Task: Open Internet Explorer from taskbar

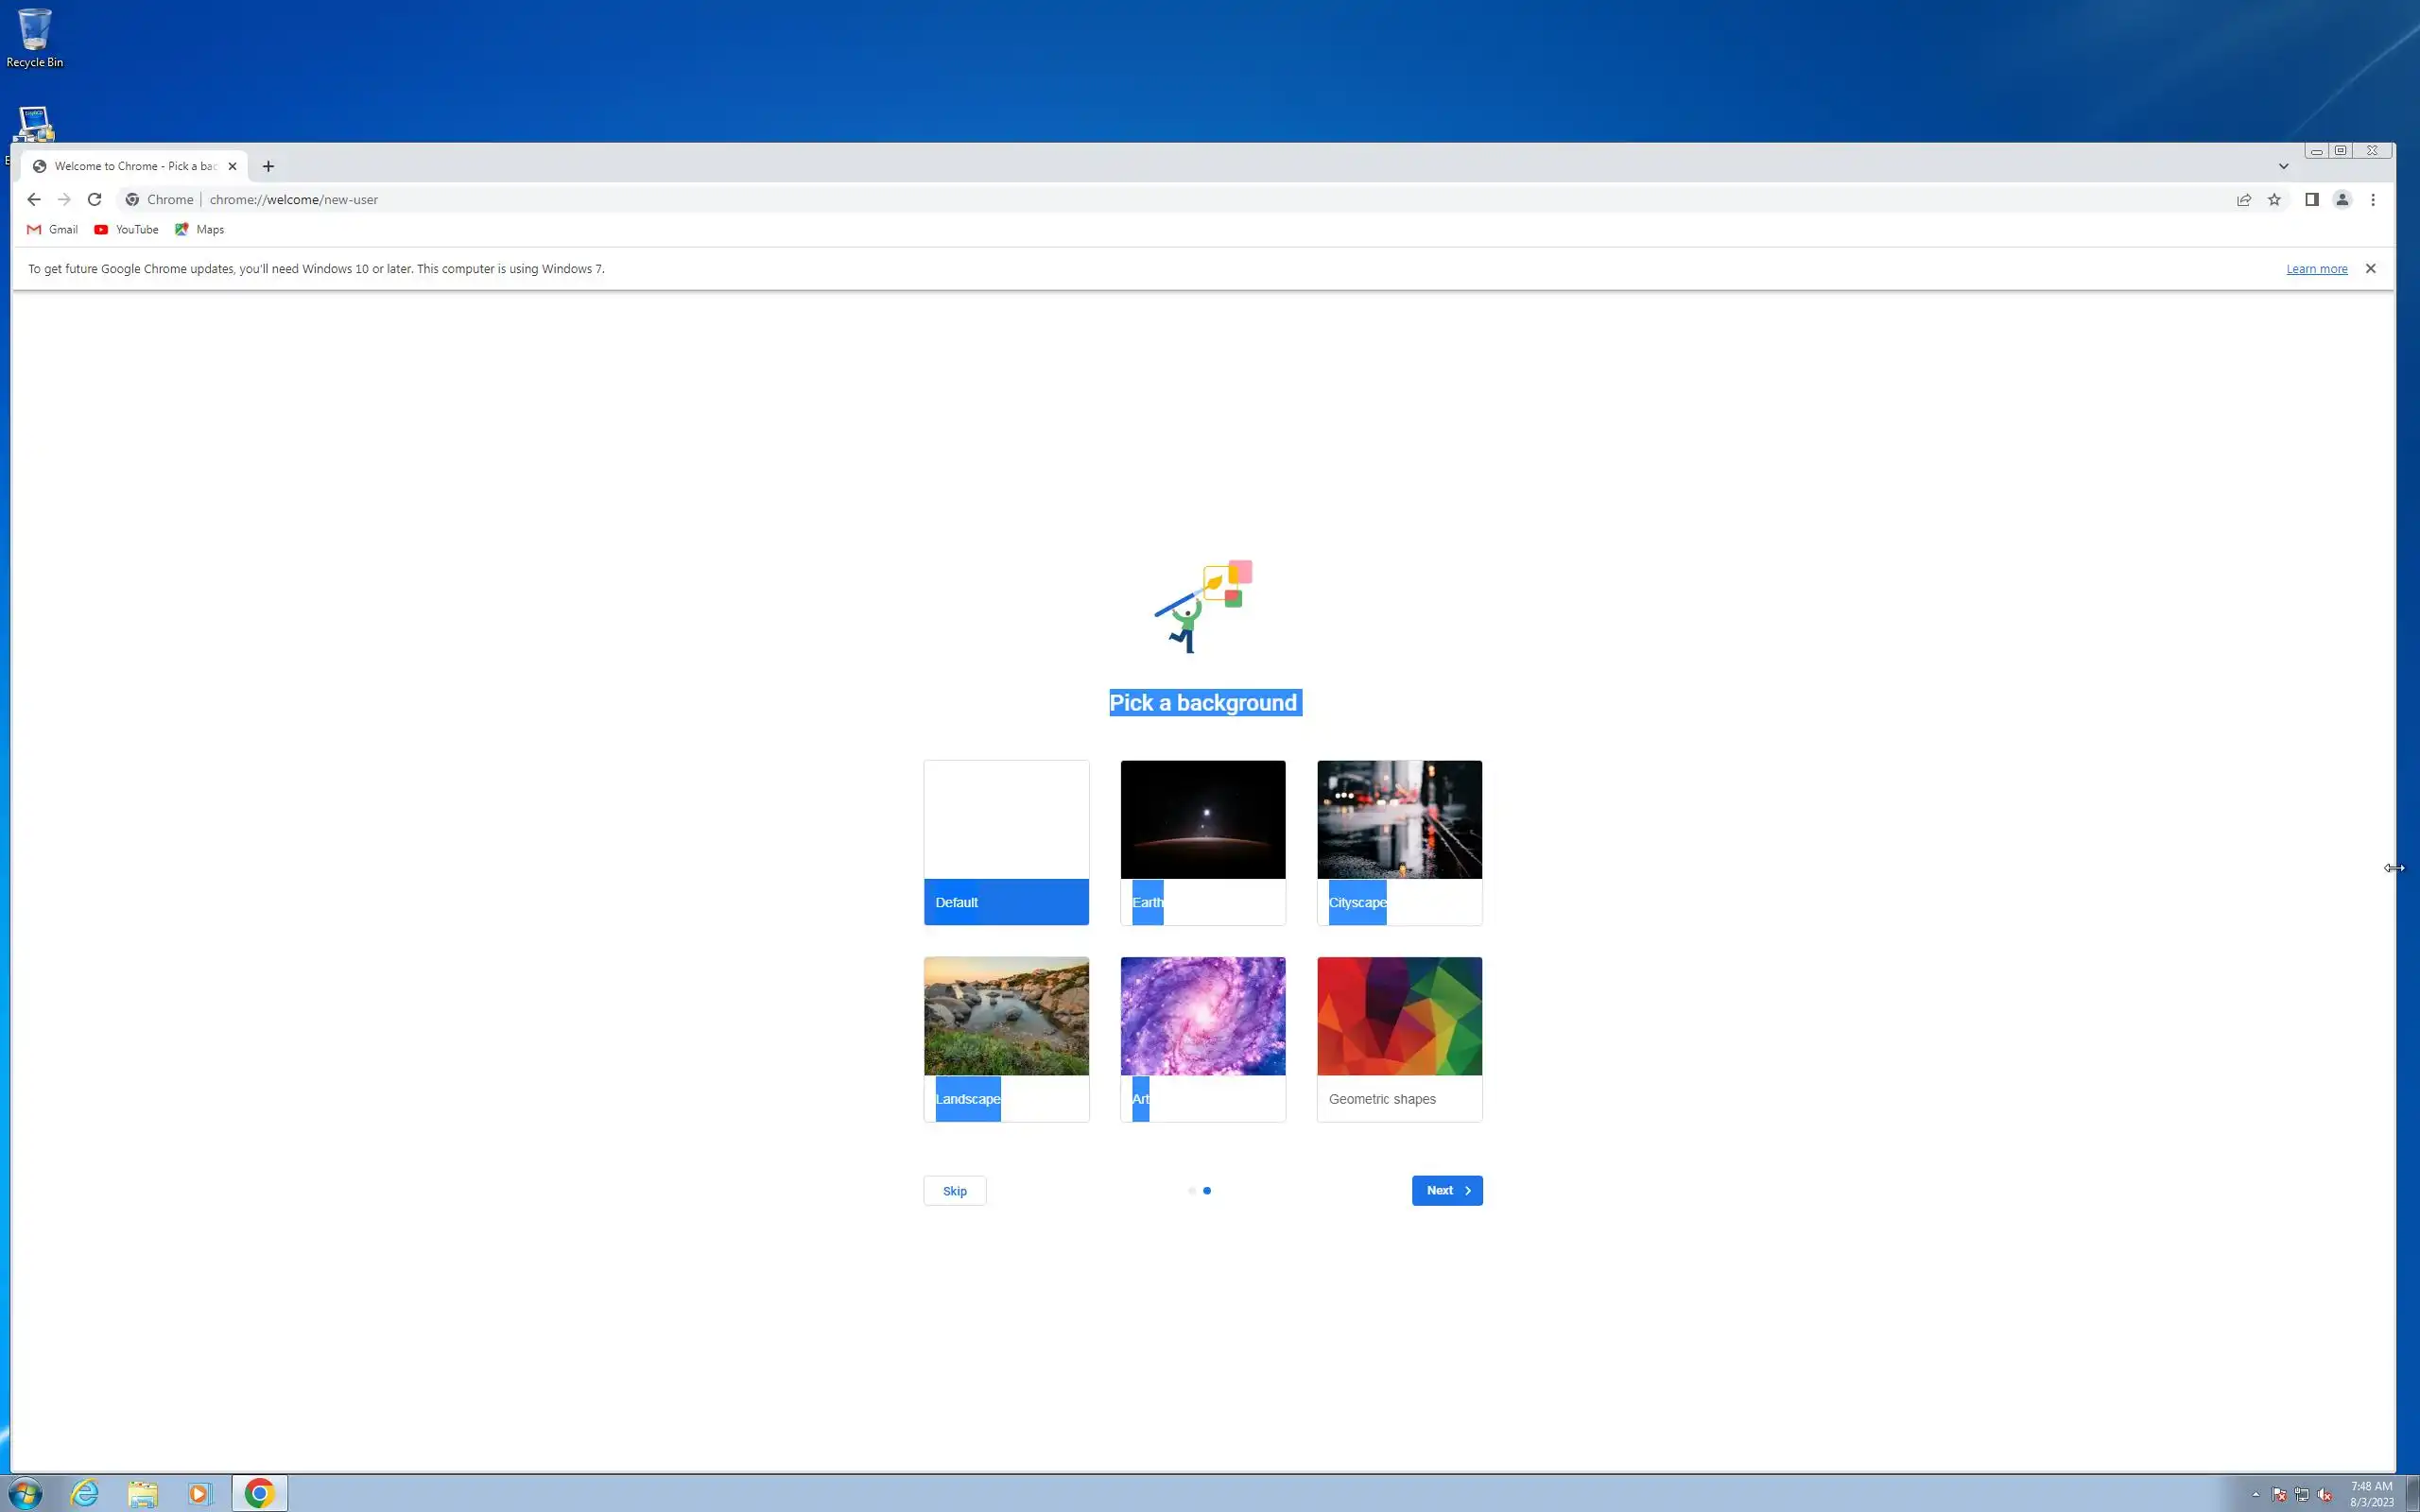Action: tap(85, 1493)
